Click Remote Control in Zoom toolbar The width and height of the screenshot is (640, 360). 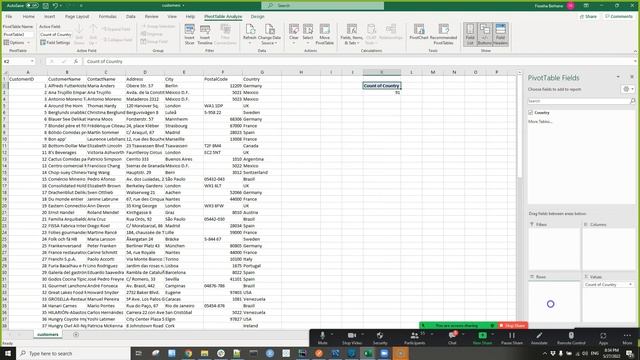pos(571,338)
